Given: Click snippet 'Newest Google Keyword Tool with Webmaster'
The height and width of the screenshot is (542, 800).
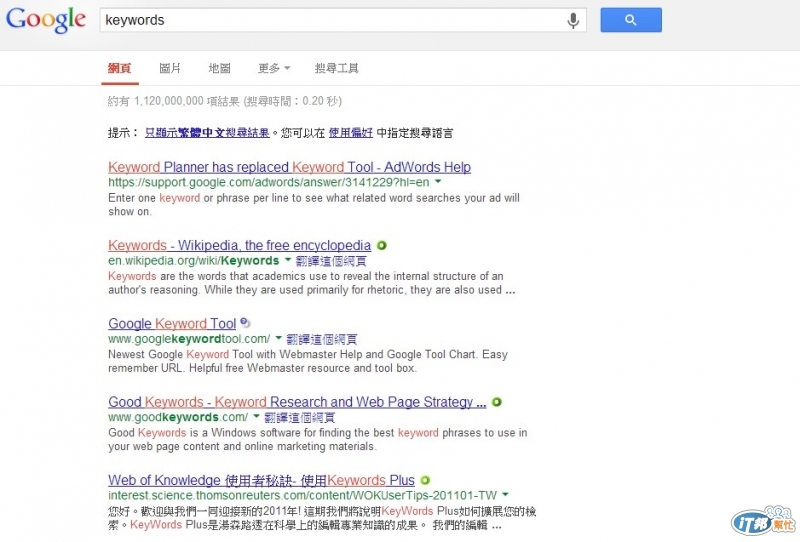Looking at the screenshot, I should coord(308,361).
